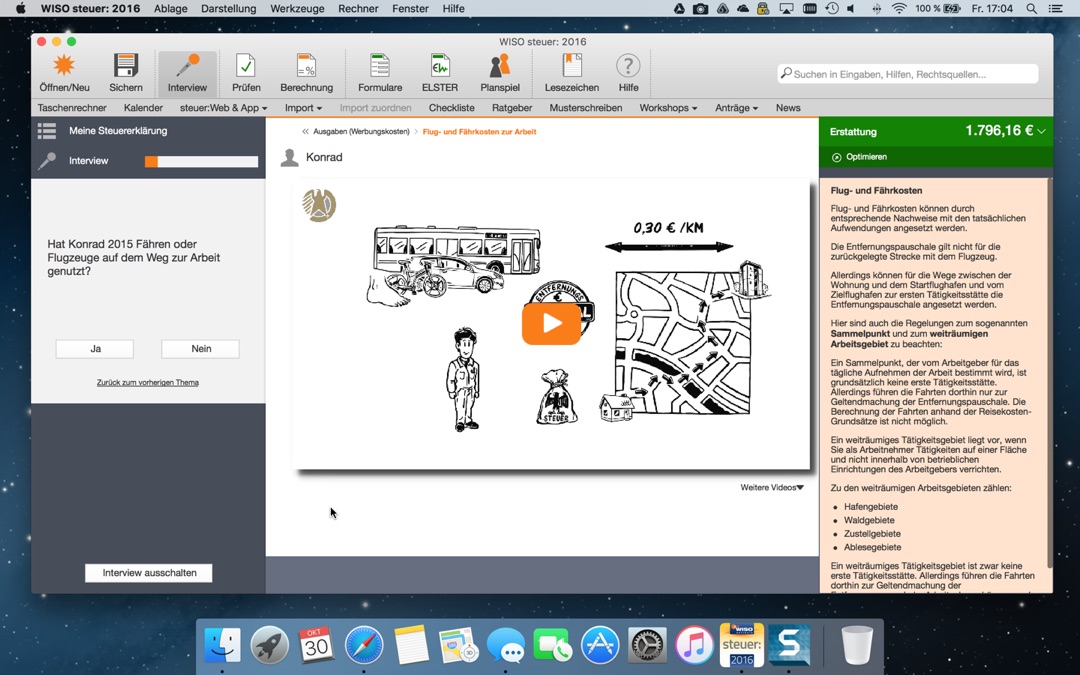
Task: Answer Nein to the ferry question
Action: tap(200, 349)
